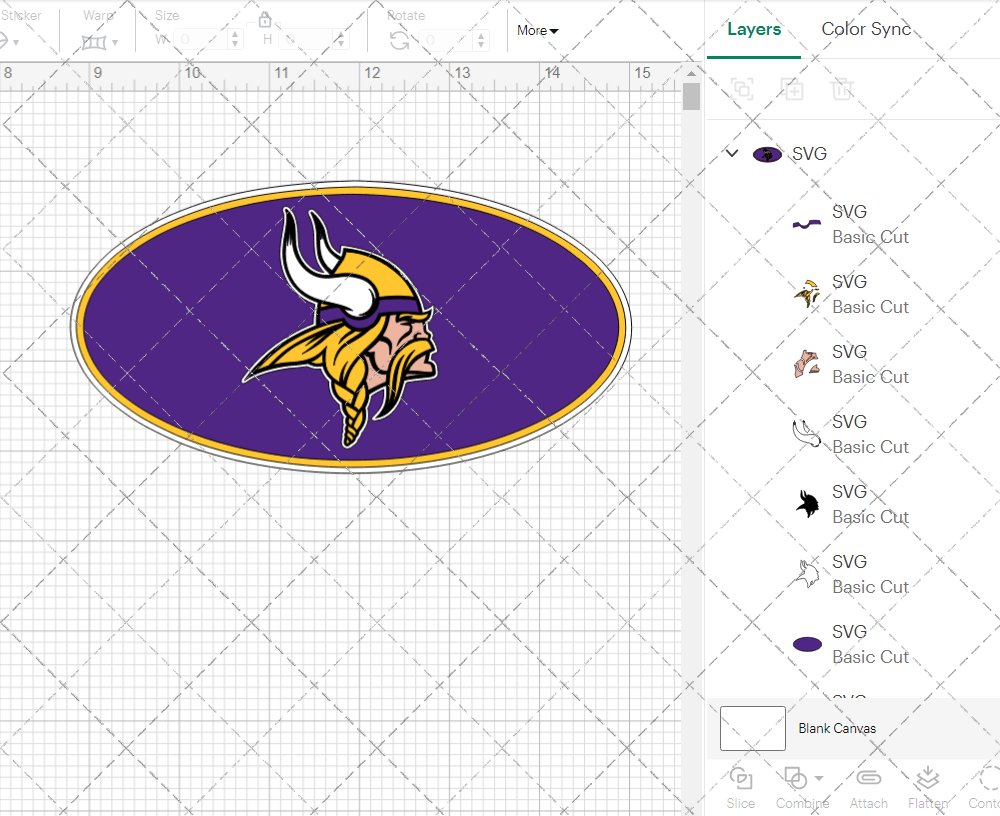Click the Vikings logo on the canvas
Screen dimensions: 1000x816
coord(350,327)
